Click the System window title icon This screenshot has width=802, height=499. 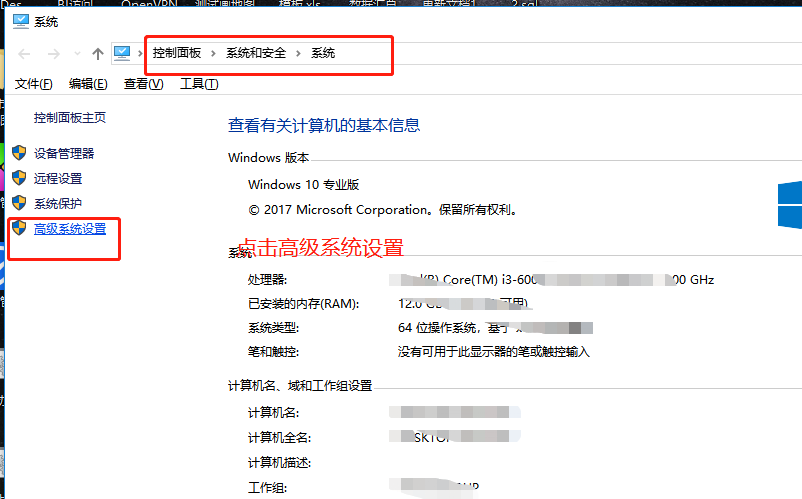[21, 21]
